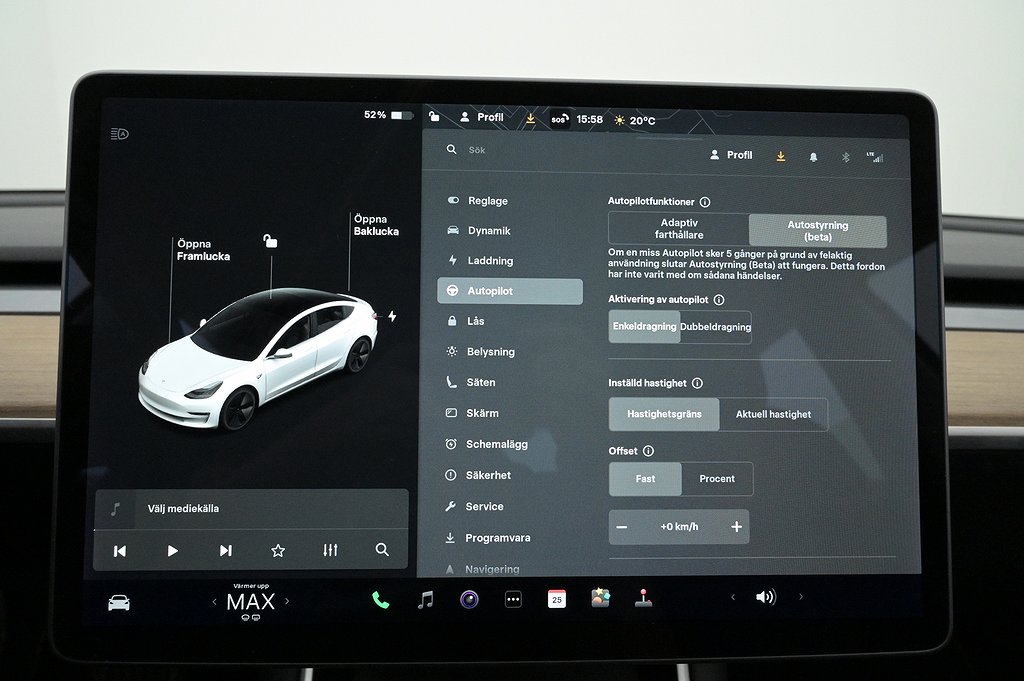The height and width of the screenshot is (681, 1024).
Task: Tap the car controls icon
Action: click(119, 602)
